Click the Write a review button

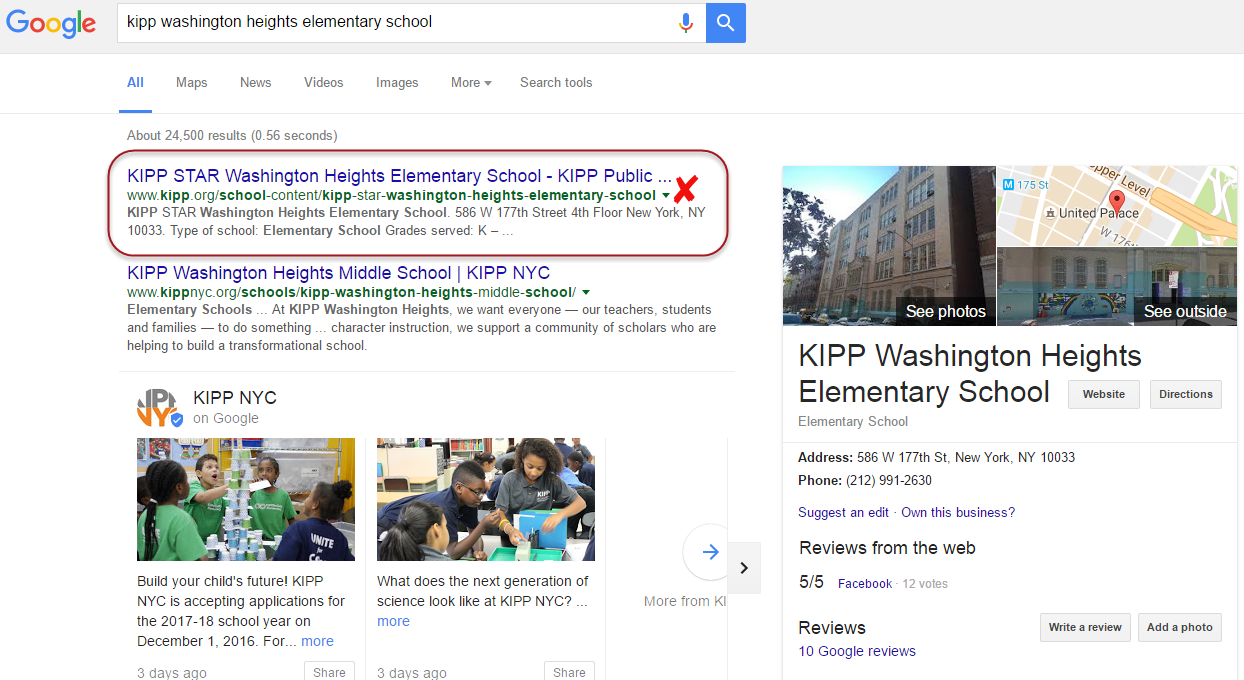click(1085, 627)
